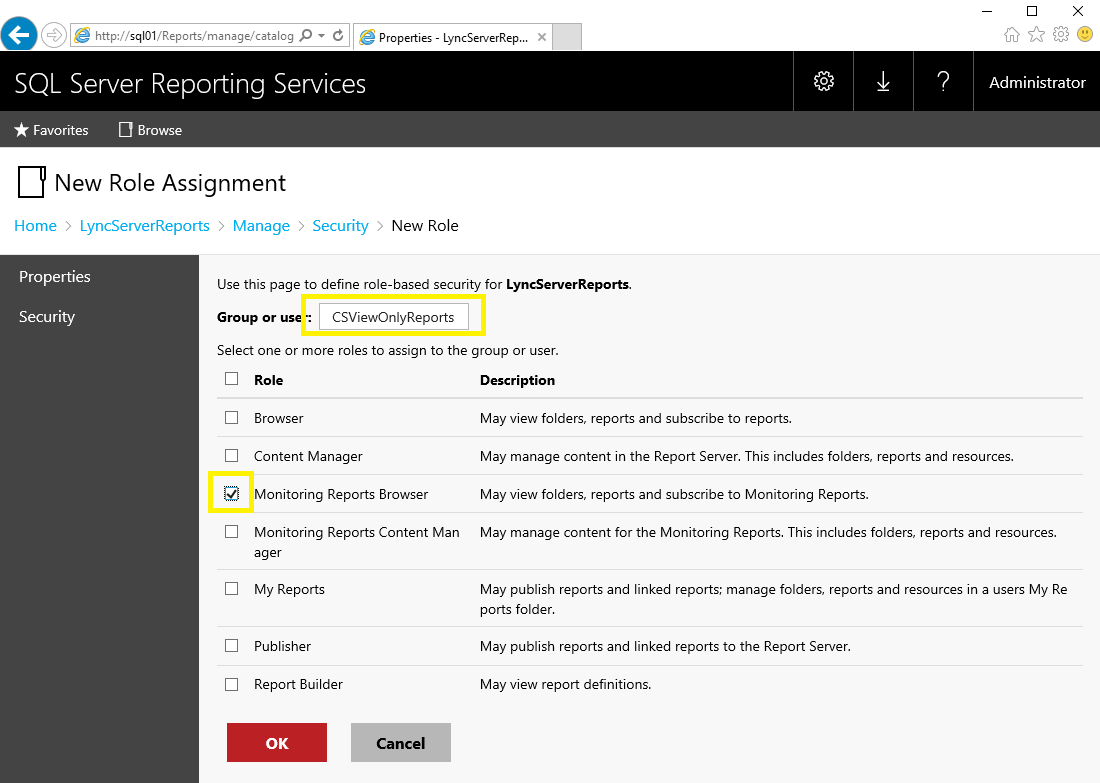This screenshot has height=783, width=1100.
Task: Click the browser Back arrow button
Action: 19,34
